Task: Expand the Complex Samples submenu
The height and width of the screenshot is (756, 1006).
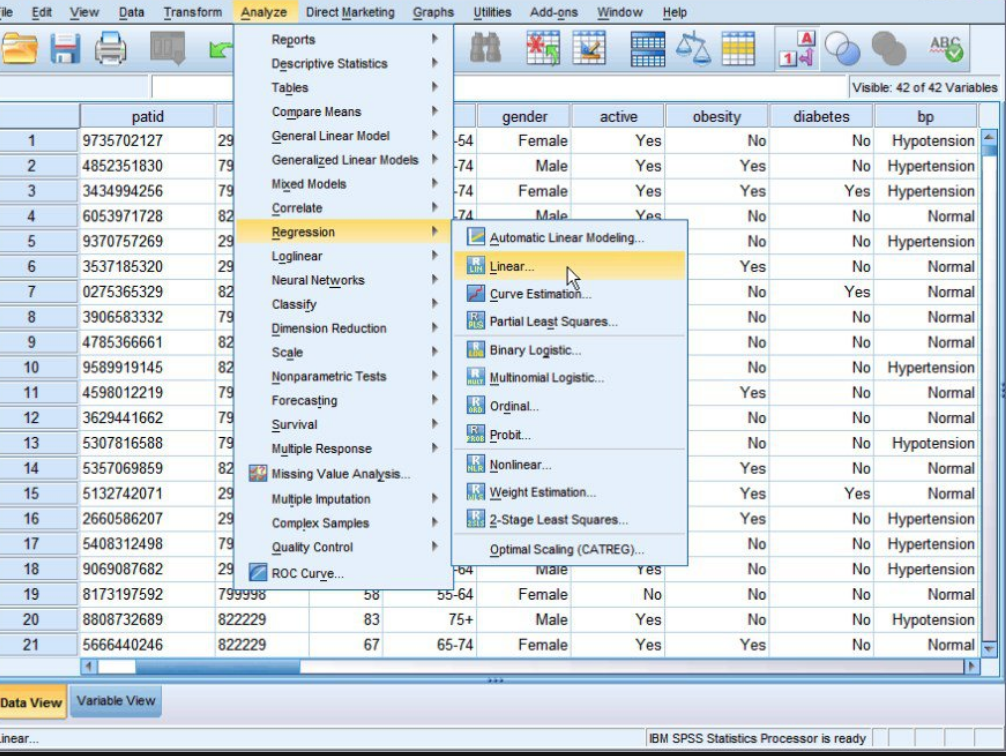Action: coord(344,523)
